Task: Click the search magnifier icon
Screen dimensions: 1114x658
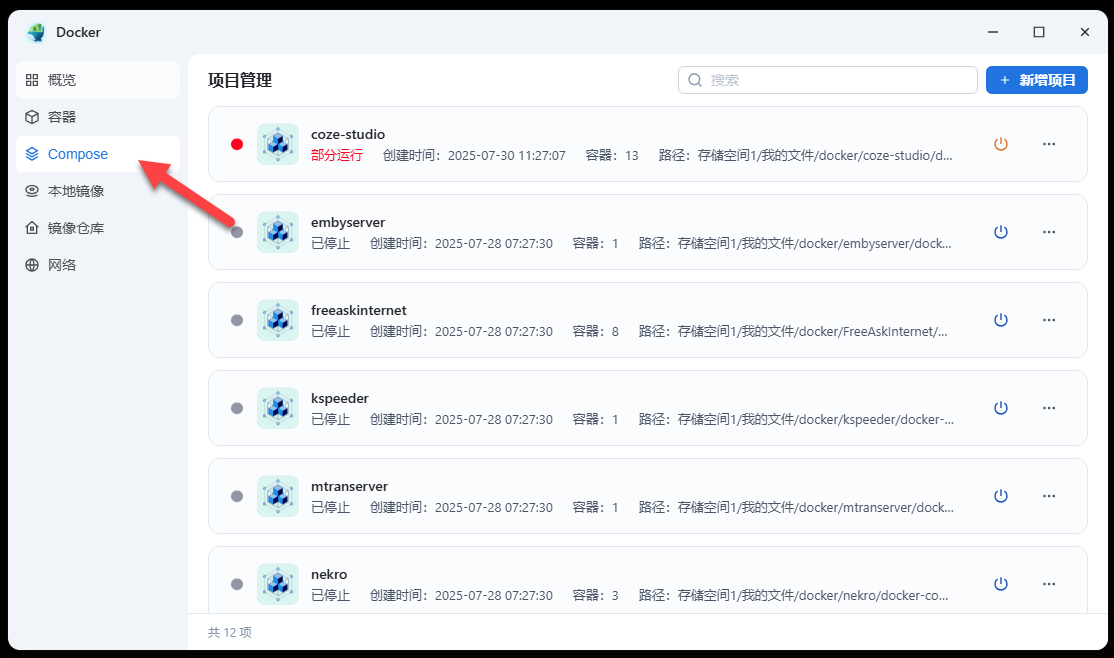Action: click(695, 79)
